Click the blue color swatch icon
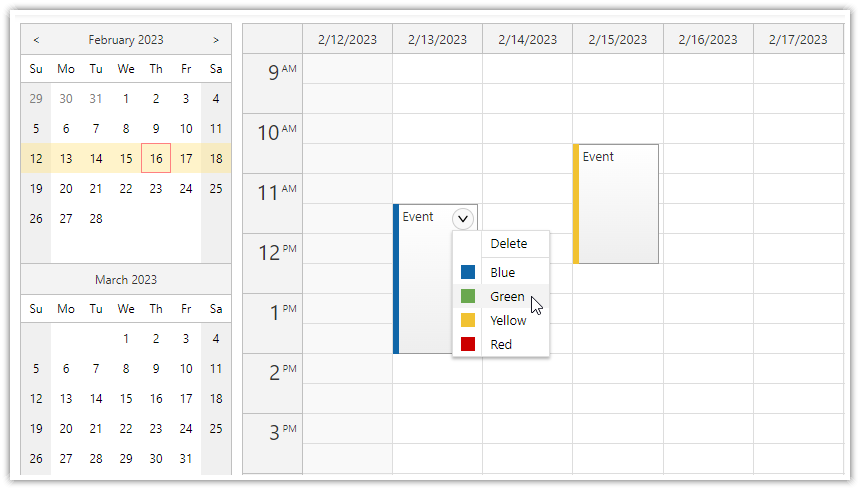Viewport: 860px width, 490px height. tap(468, 272)
